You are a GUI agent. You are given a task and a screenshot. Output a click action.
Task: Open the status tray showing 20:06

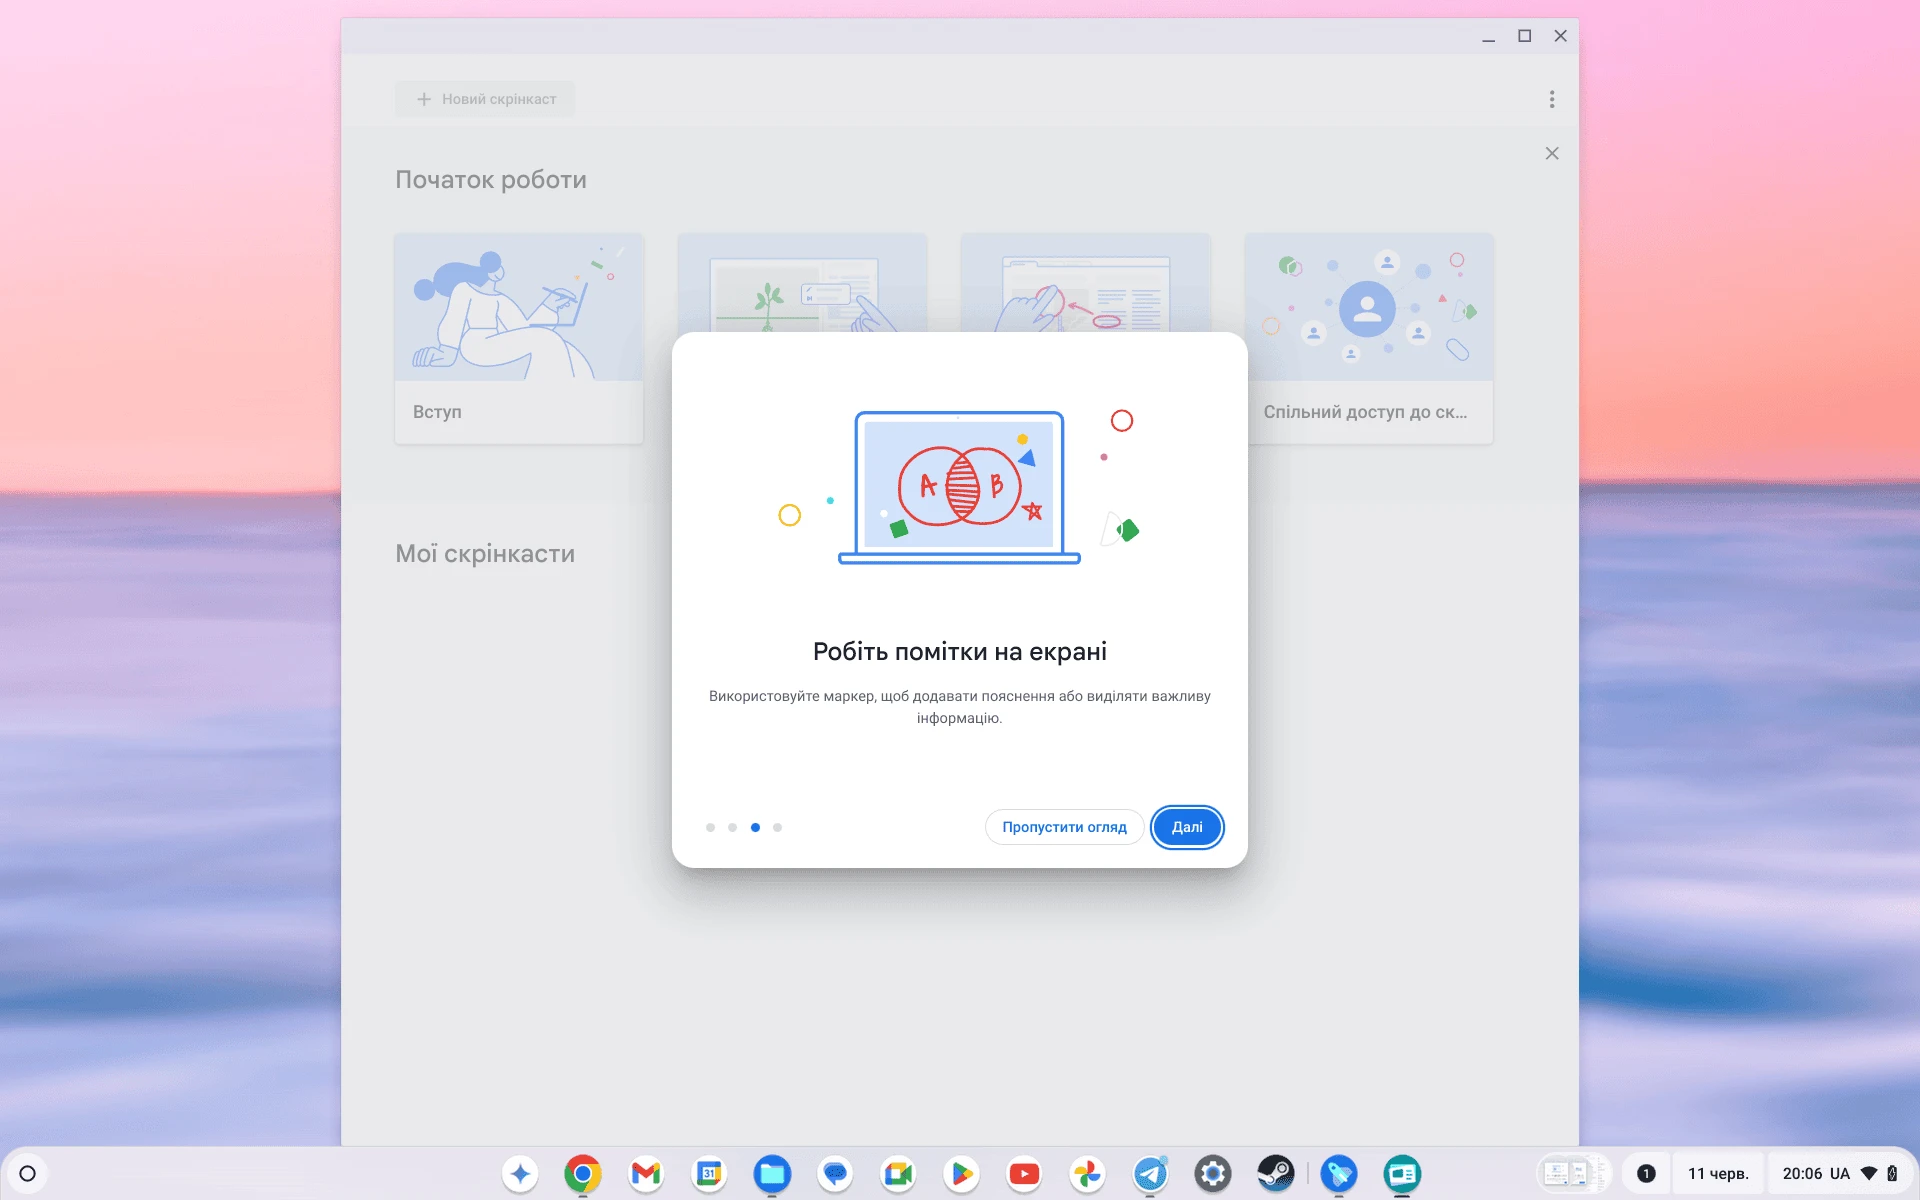(1839, 1174)
